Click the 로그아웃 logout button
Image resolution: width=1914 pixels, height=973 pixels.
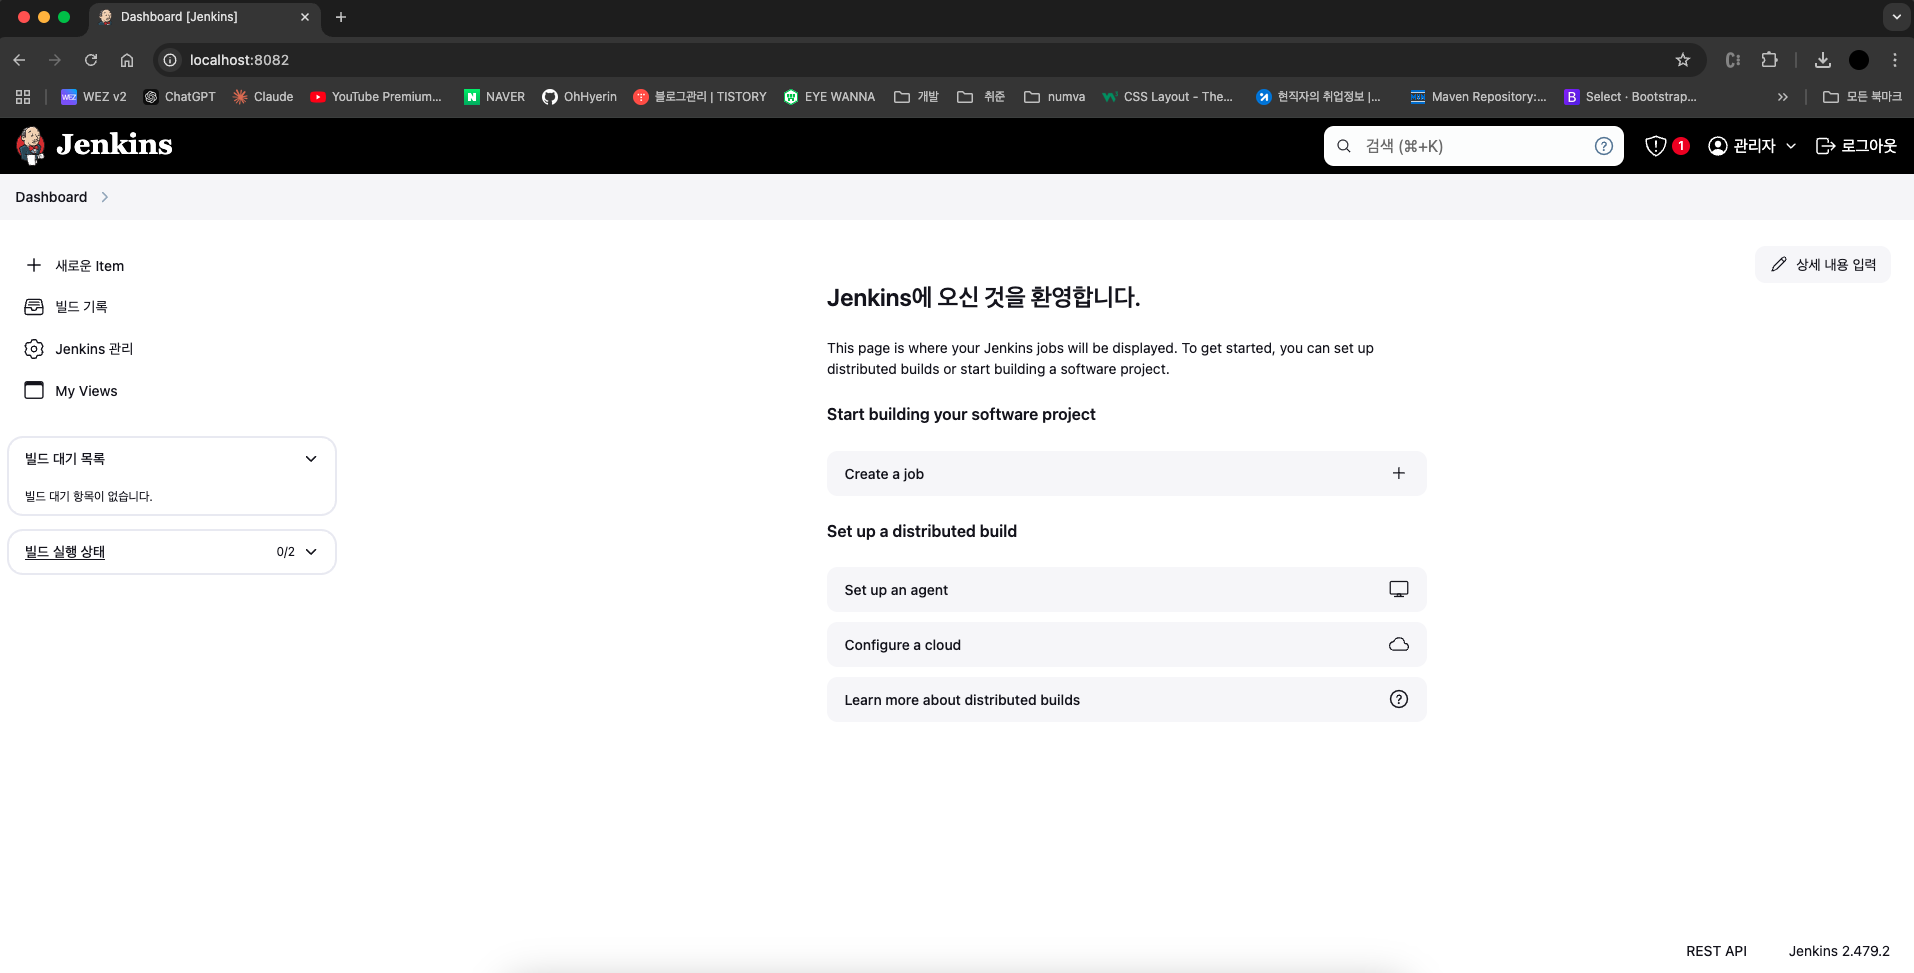tap(1856, 146)
